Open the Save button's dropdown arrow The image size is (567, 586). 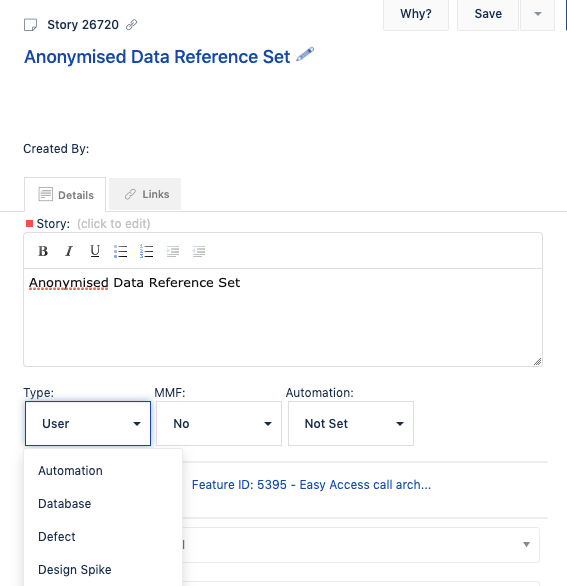(537, 14)
